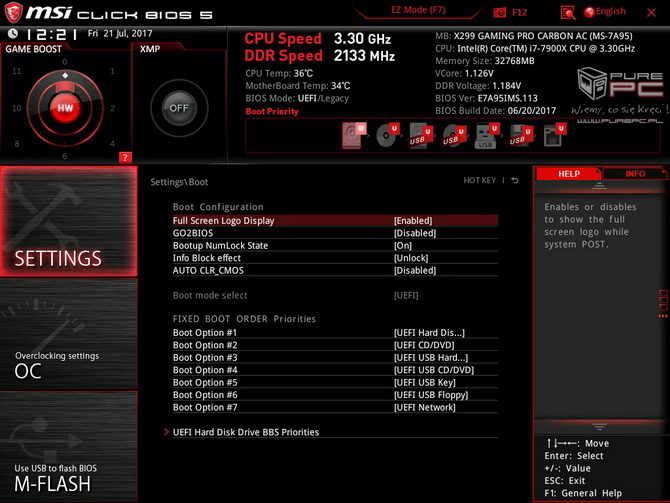Select USB CD/DVD icon in Boot Priority
Viewport: 670px width, 503px height.
click(454, 135)
